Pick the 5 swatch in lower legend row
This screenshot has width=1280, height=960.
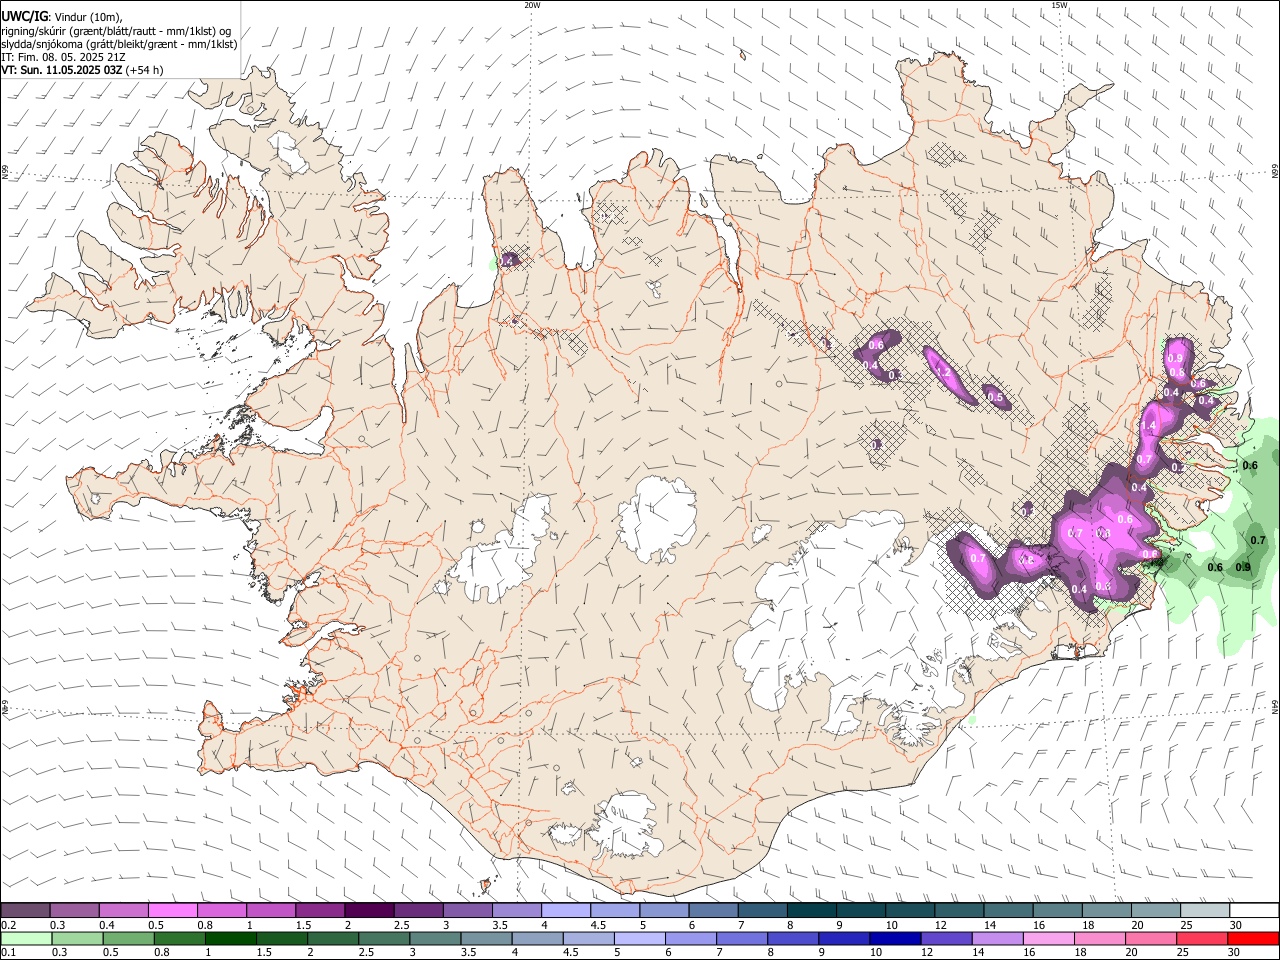(x=640, y=939)
